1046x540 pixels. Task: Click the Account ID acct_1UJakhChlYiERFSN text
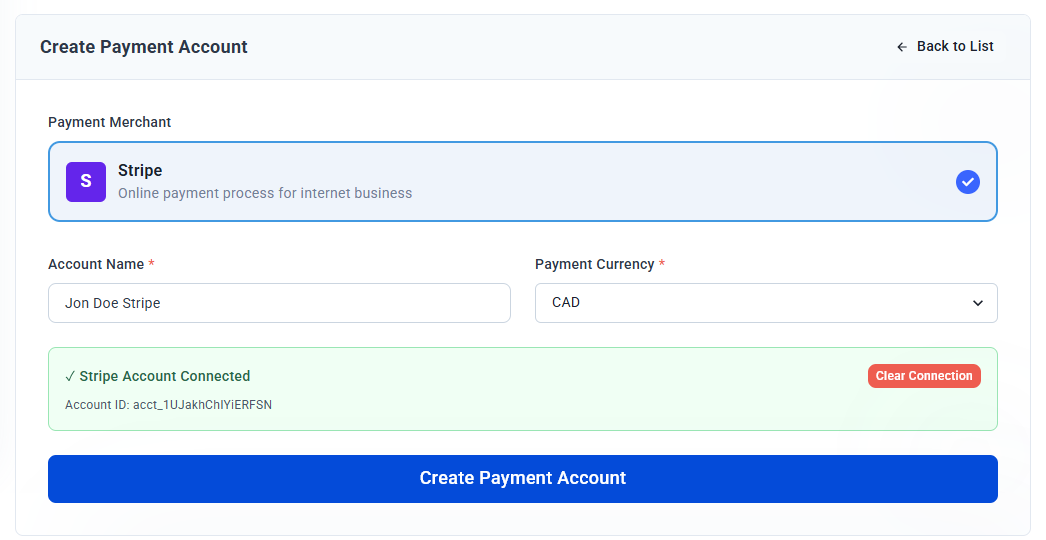[x=168, y=405]
